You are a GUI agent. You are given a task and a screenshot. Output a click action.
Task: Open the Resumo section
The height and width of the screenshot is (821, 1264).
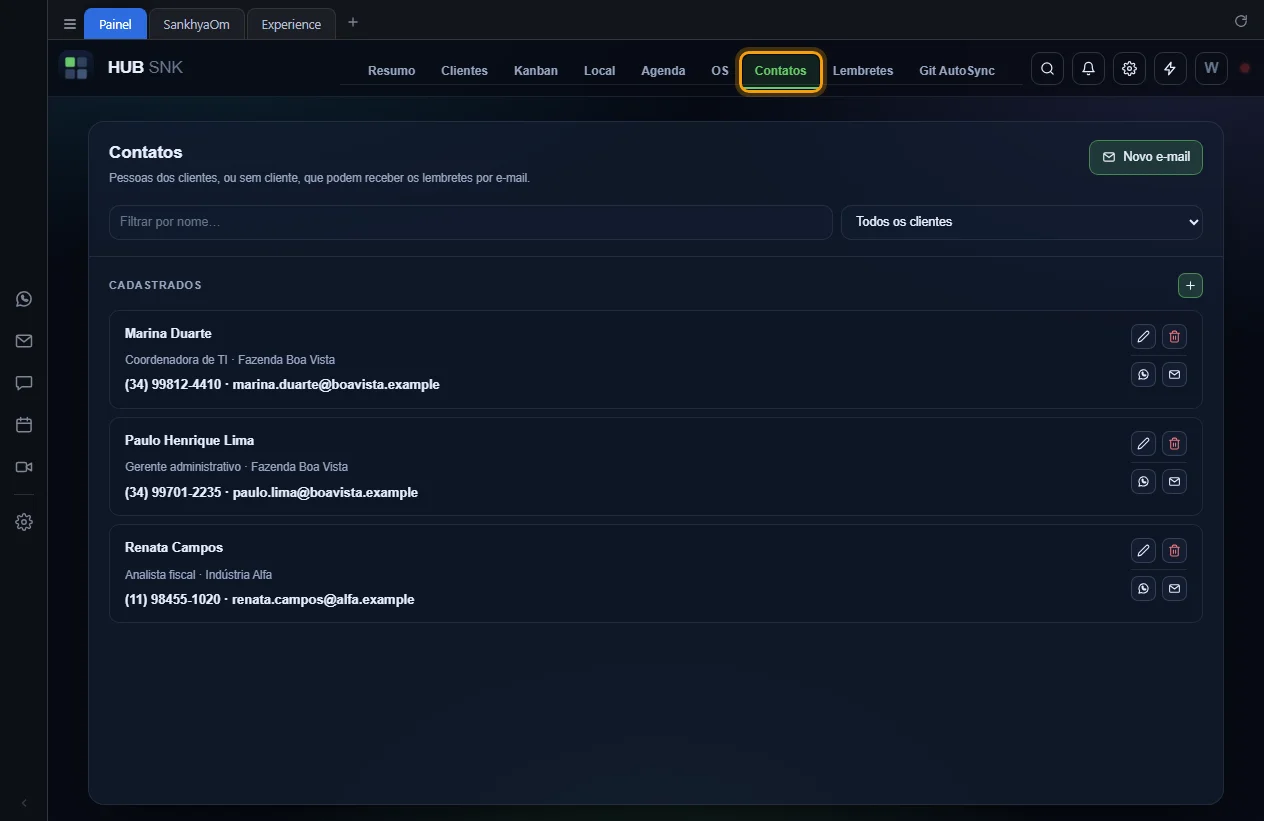coord(391,71)
